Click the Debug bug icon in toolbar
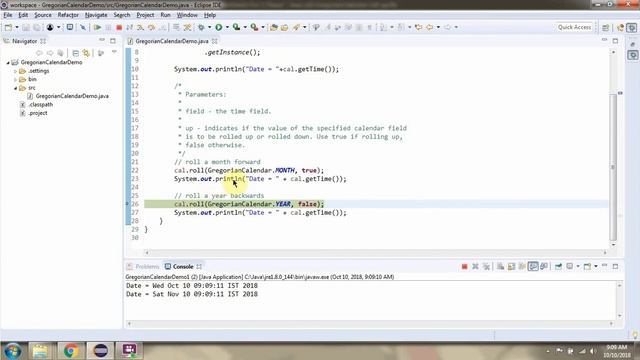Screen dimensions: 640x360 pos(201,27)
